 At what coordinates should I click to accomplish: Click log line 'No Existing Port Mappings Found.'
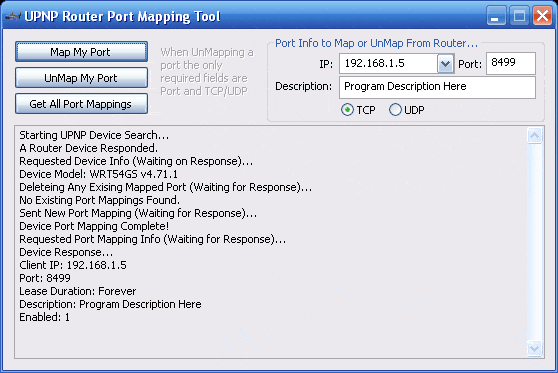coord(99,200)
